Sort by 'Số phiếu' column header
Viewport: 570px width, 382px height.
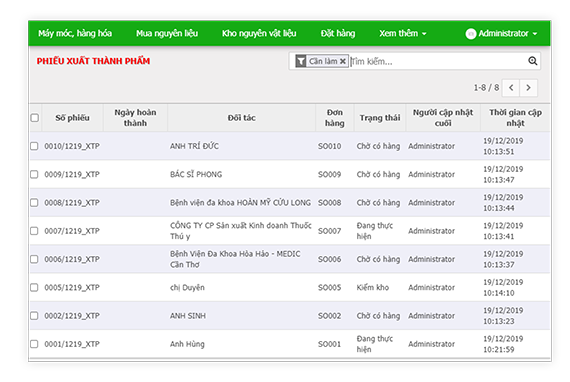72,118
